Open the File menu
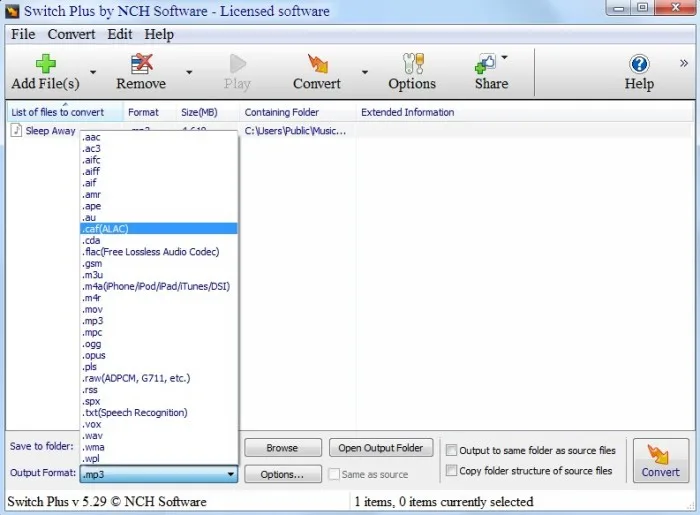 tap(23, 34)
